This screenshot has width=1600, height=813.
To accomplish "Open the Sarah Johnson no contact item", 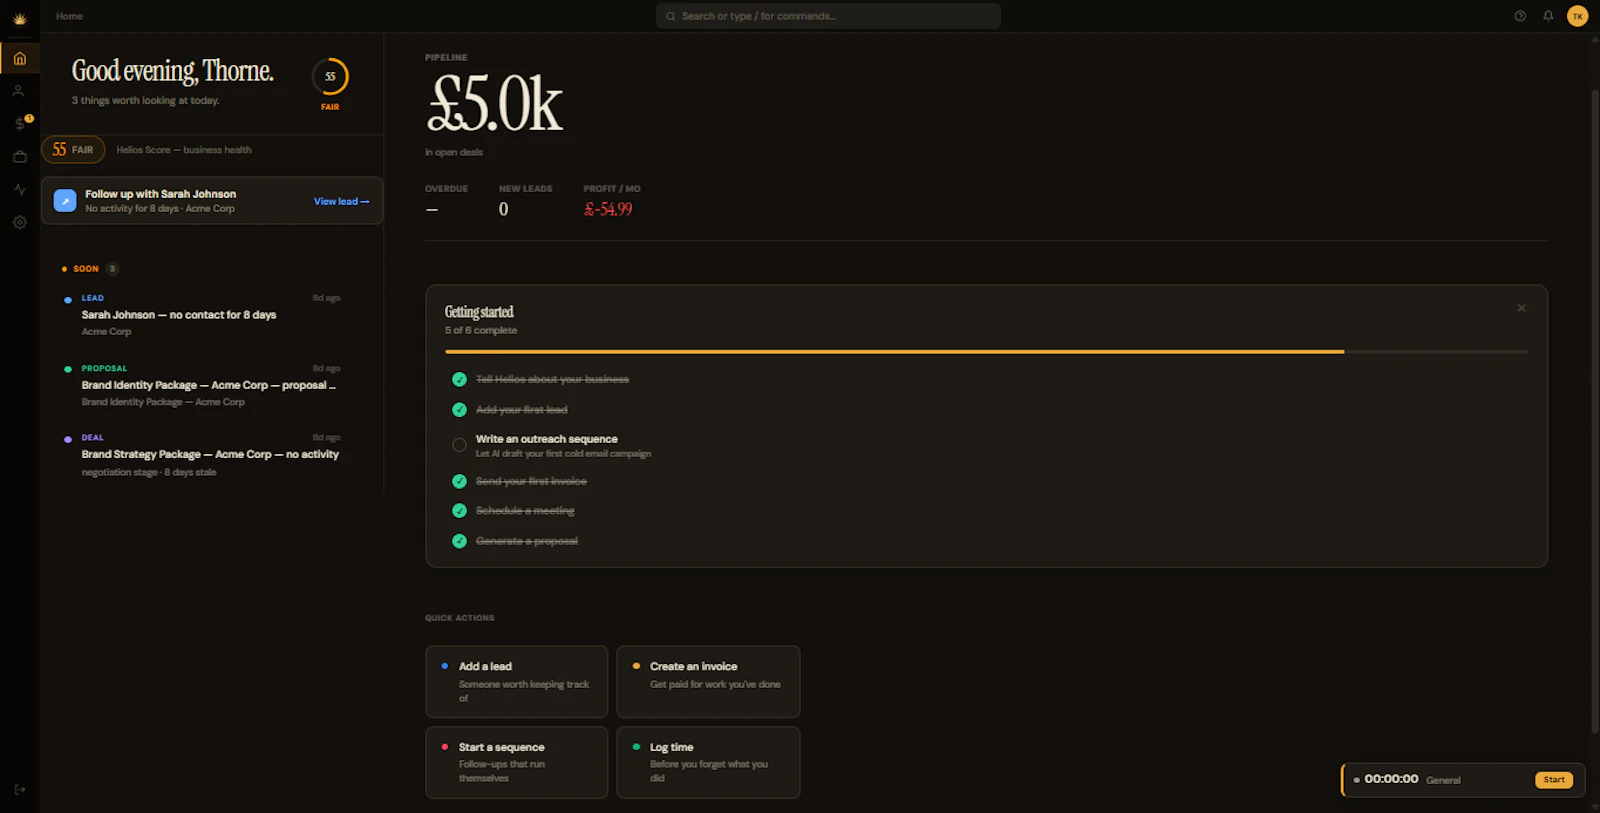I will (x=211, y=315).
